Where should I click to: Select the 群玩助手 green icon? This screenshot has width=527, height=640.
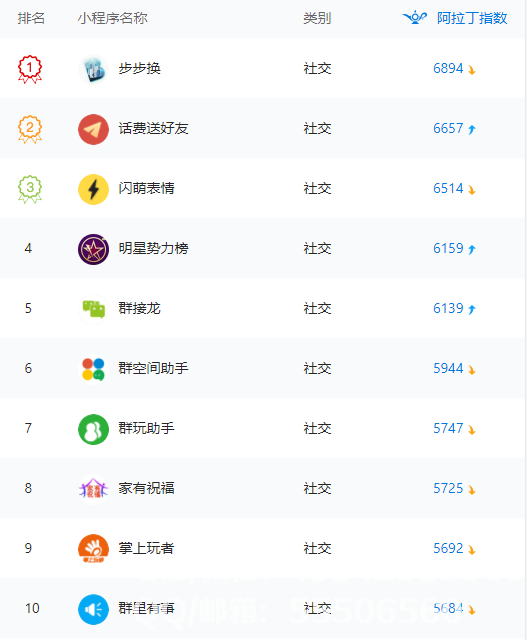[x=93, y=429]
